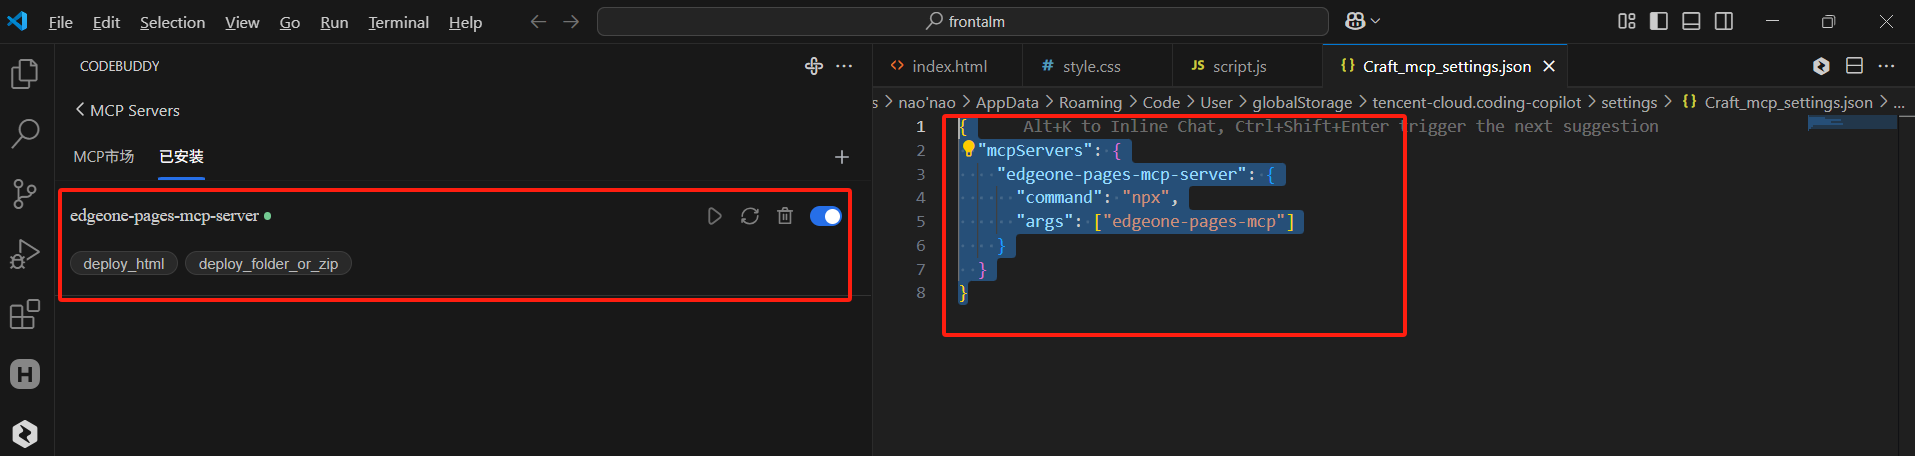This screenshot has height=456, width=1915.
Task: Delete the edgeone-pages-mcp-server
Action: tap(785, 216)
